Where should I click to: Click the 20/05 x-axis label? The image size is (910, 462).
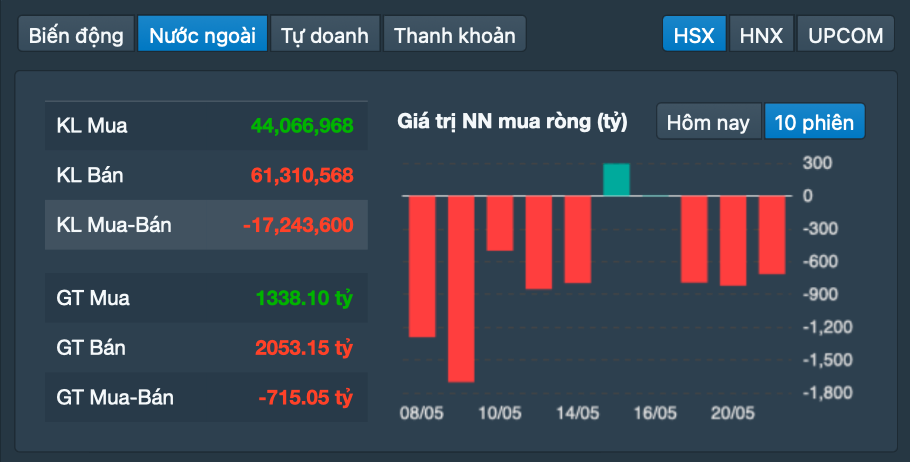[x=733, y=413]
